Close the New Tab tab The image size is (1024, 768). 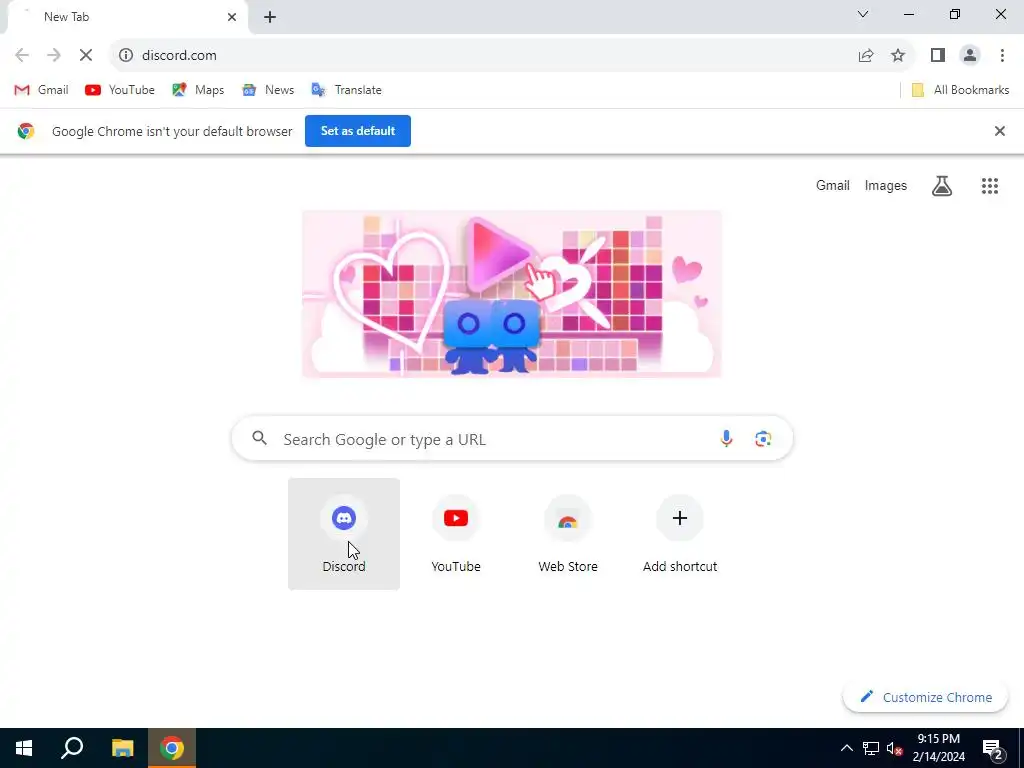coord(232,17)
